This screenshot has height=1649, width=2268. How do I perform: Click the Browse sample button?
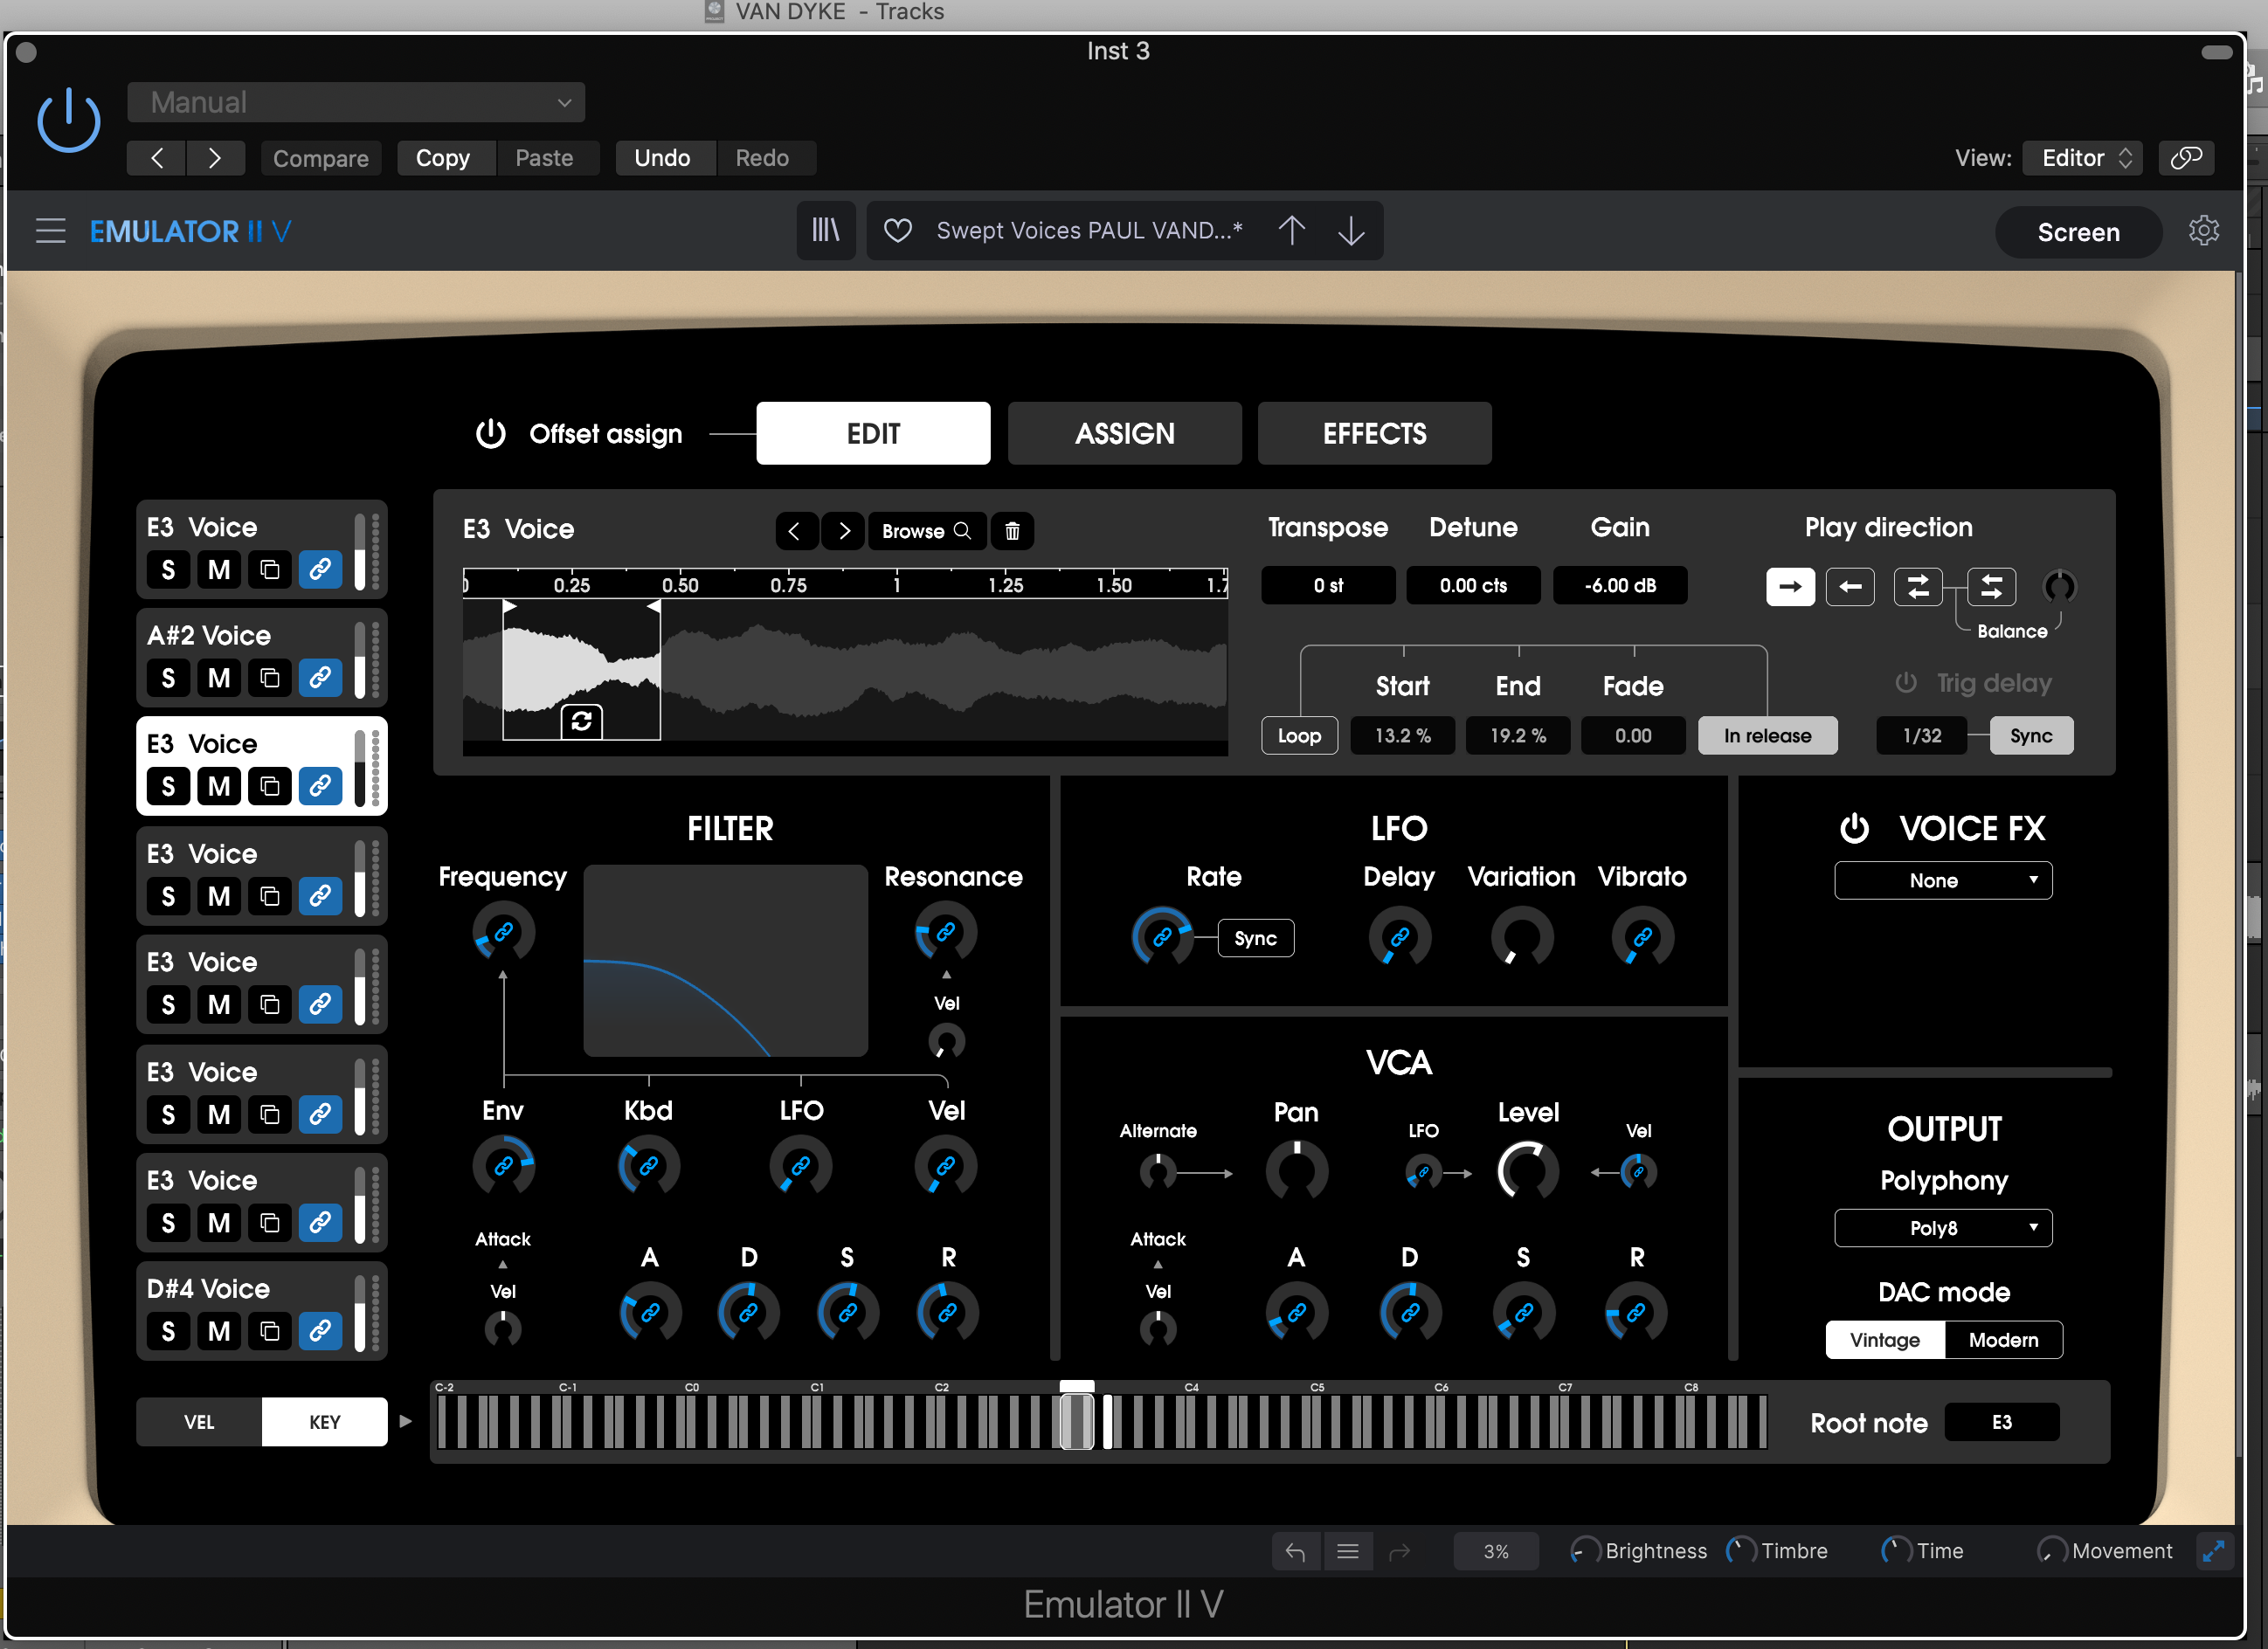(x=926, y=531)
